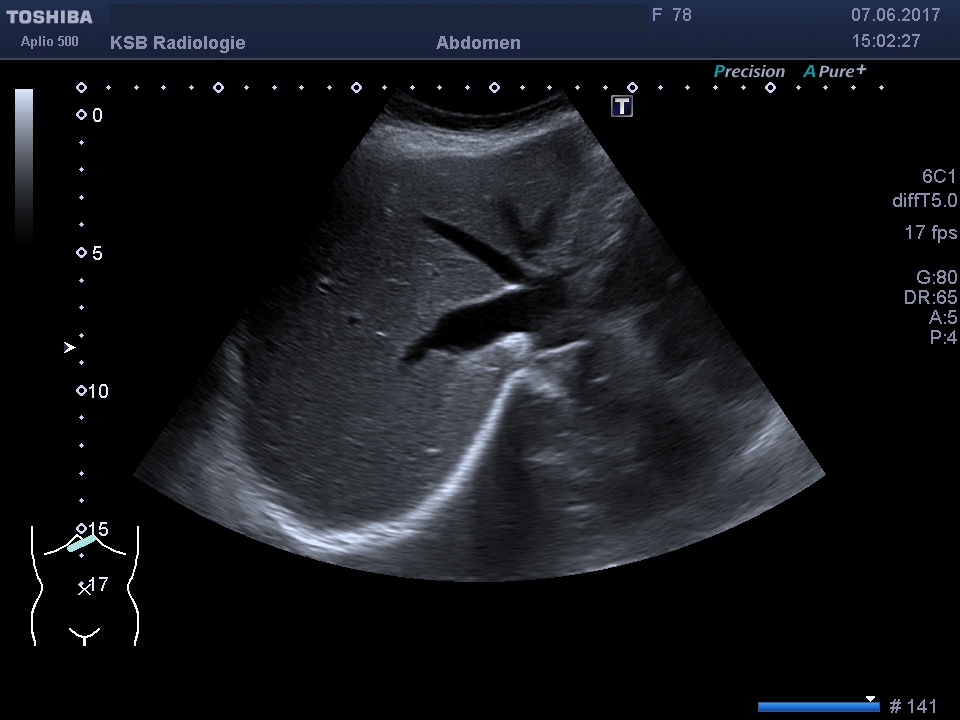
Task: Click the time '15:02:27'
Action: 886,41
